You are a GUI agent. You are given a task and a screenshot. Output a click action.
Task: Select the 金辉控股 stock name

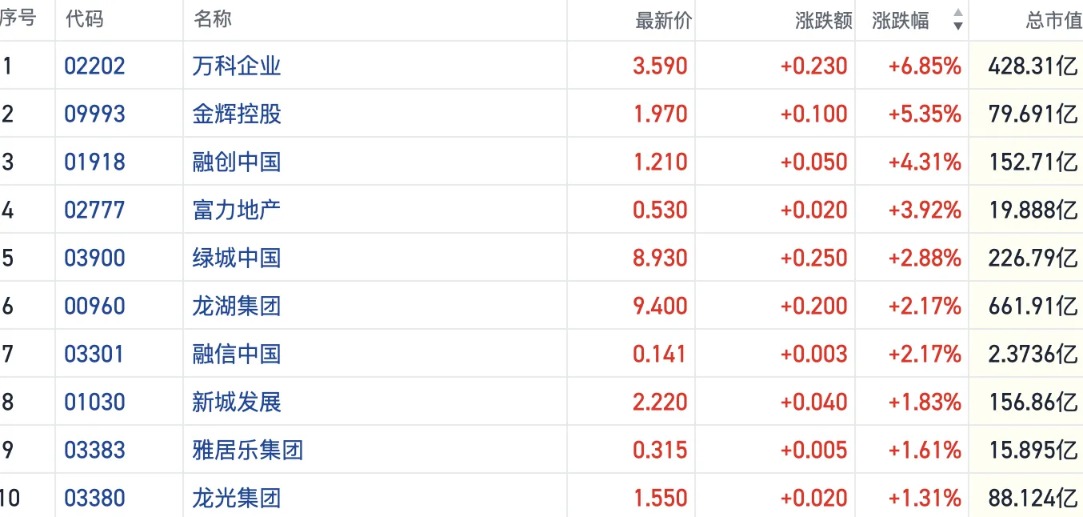click(237, 114)
